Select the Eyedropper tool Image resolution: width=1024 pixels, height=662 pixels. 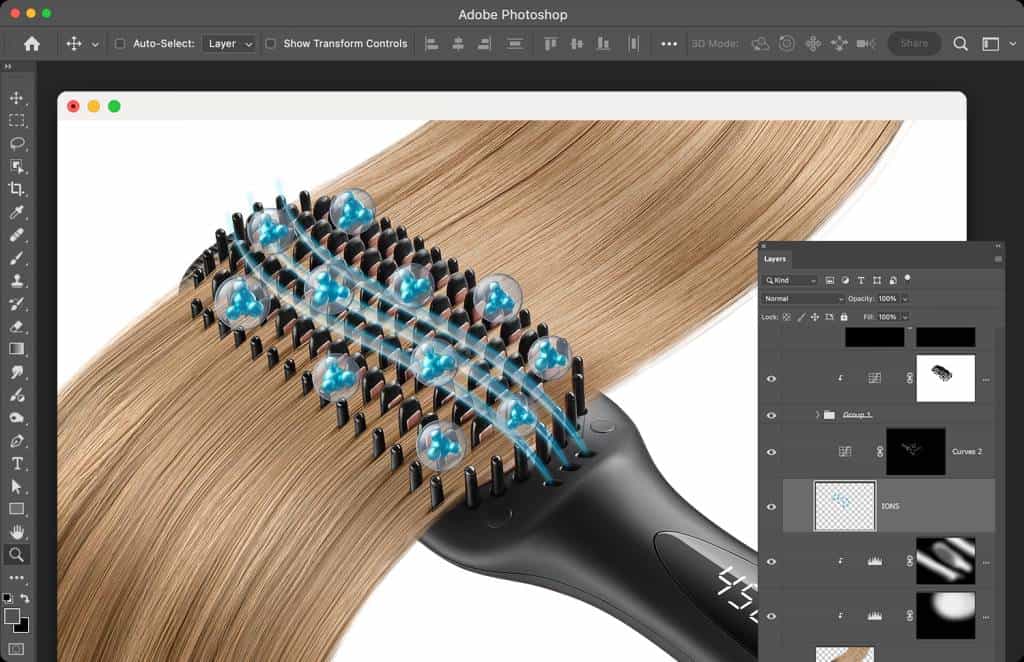coord(16,212)
